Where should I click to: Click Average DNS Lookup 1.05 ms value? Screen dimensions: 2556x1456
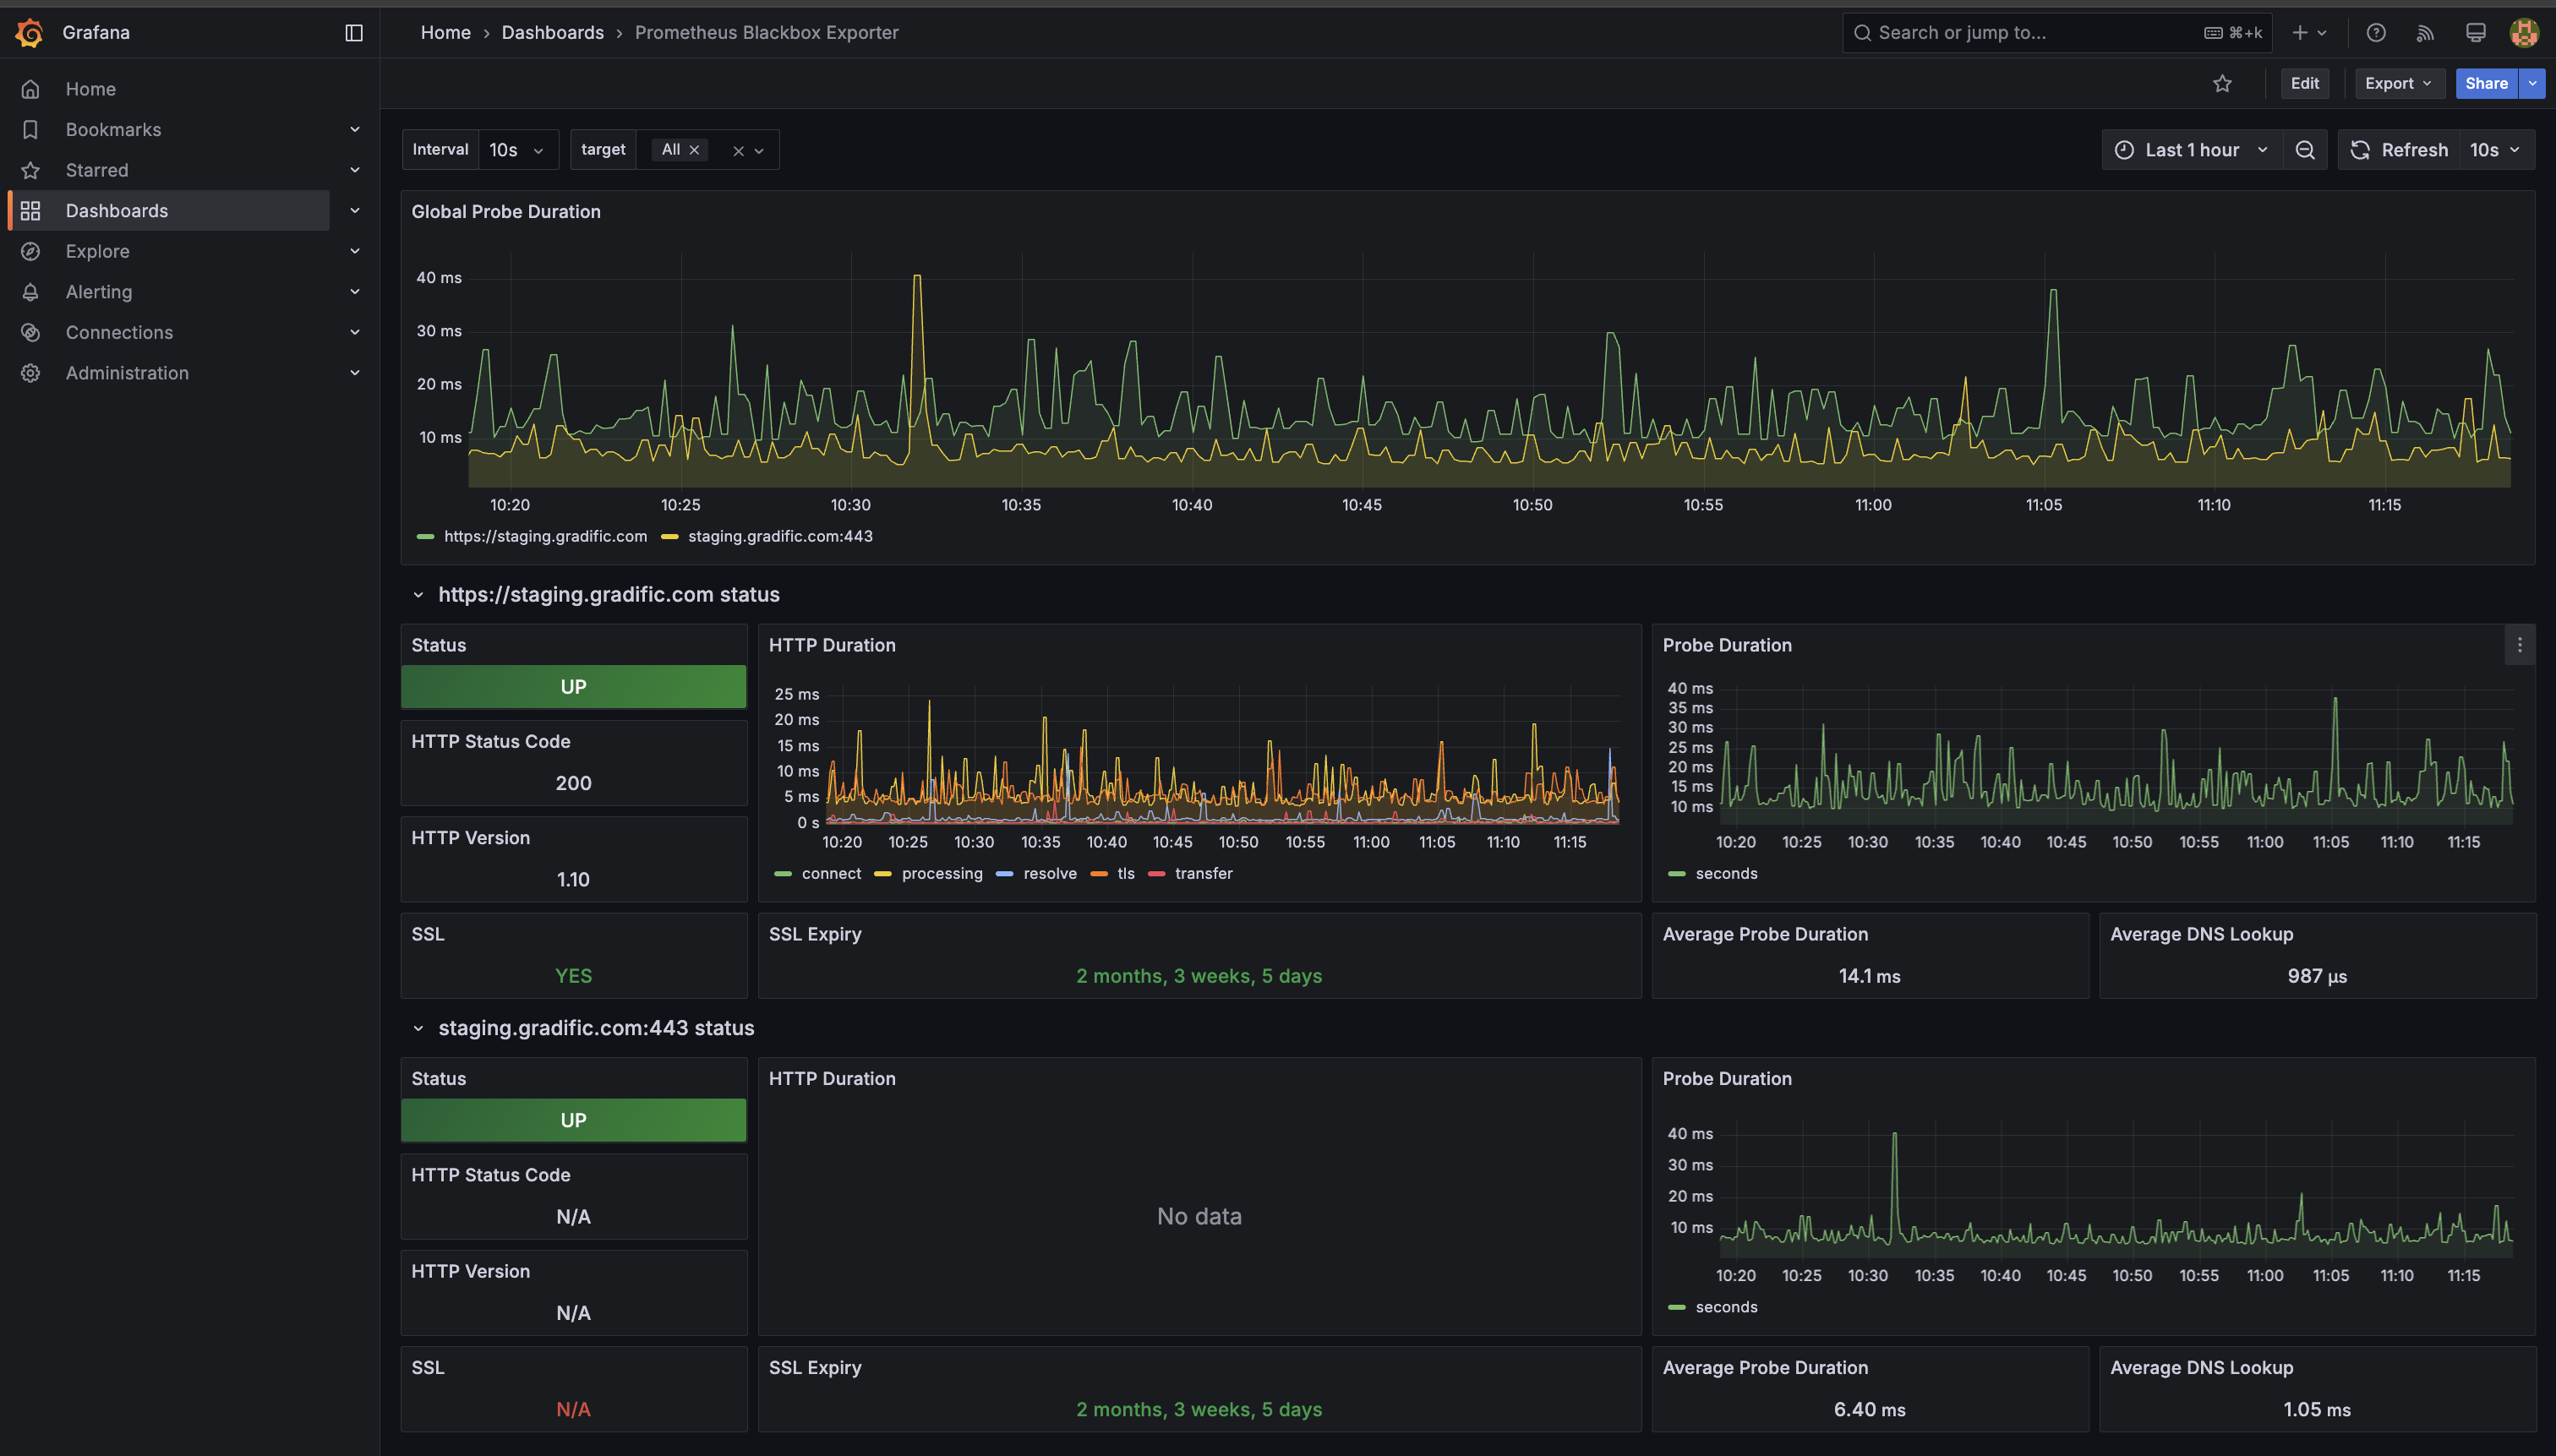[x=2317, y=1410]
